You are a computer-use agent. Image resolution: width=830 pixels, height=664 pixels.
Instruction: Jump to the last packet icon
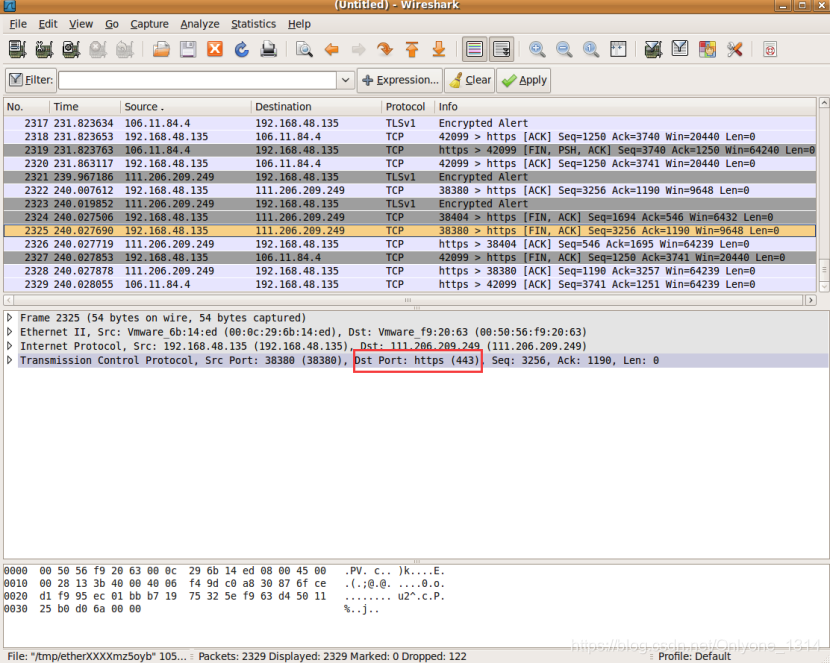tap(439, 49)
